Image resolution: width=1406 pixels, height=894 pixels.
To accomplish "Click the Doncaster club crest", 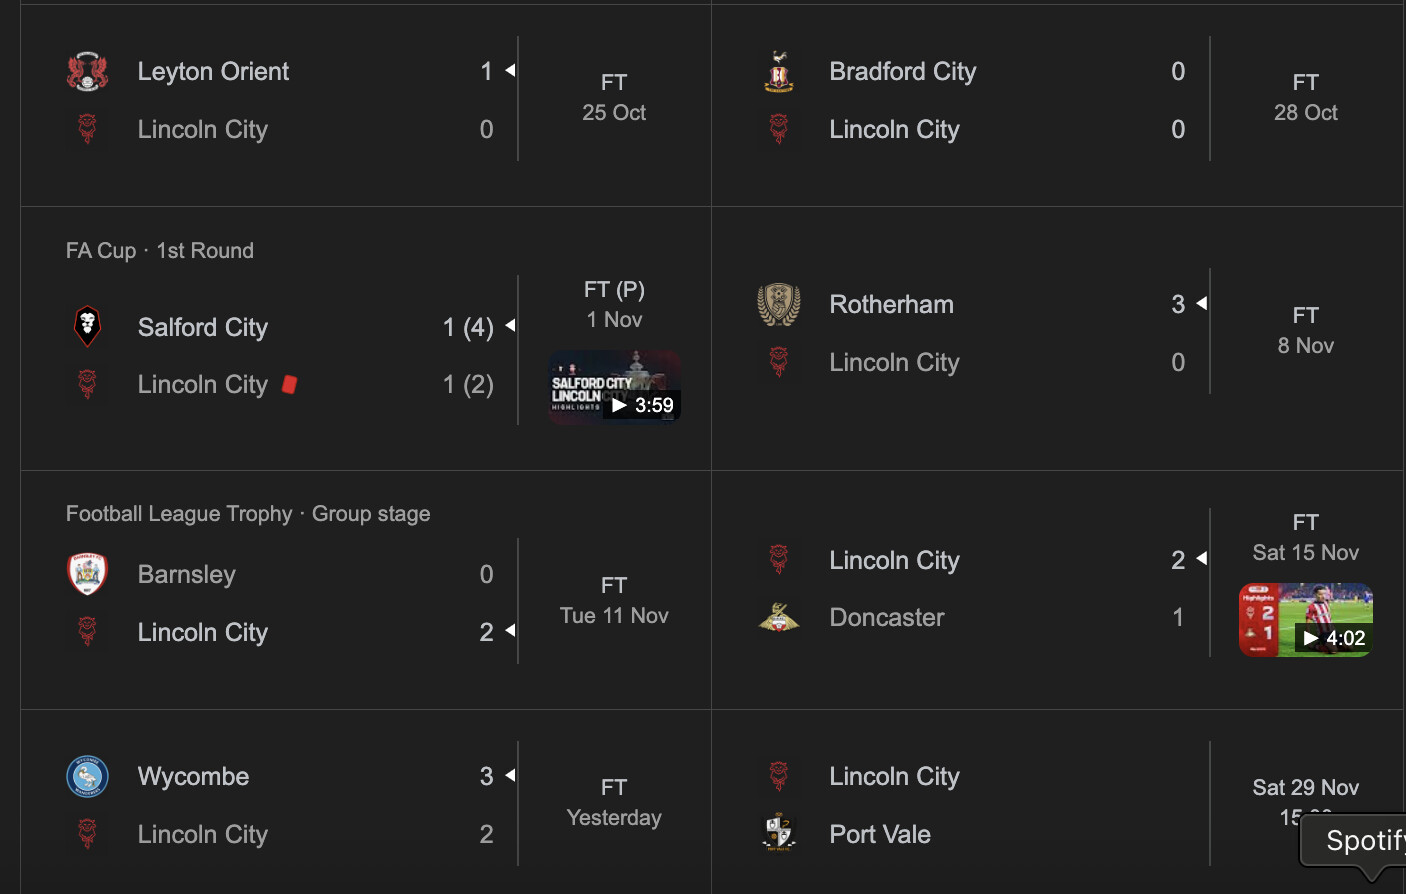I will 779,618.
